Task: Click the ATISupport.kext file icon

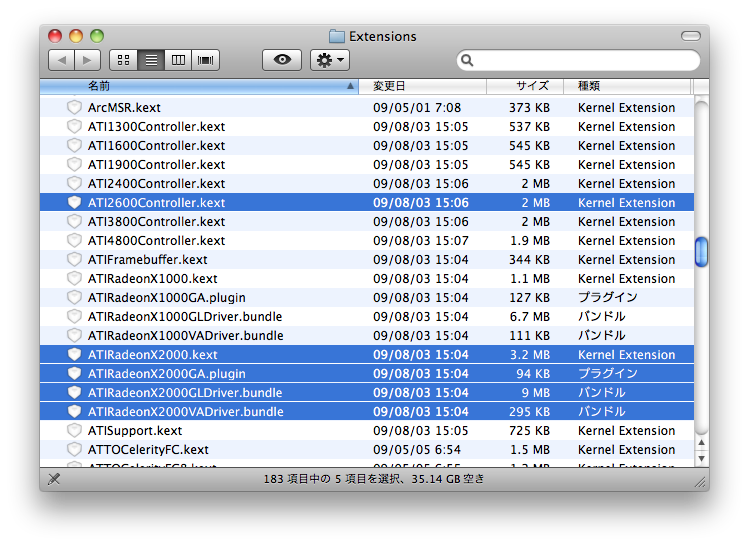Action: click(x=74, y=430)
